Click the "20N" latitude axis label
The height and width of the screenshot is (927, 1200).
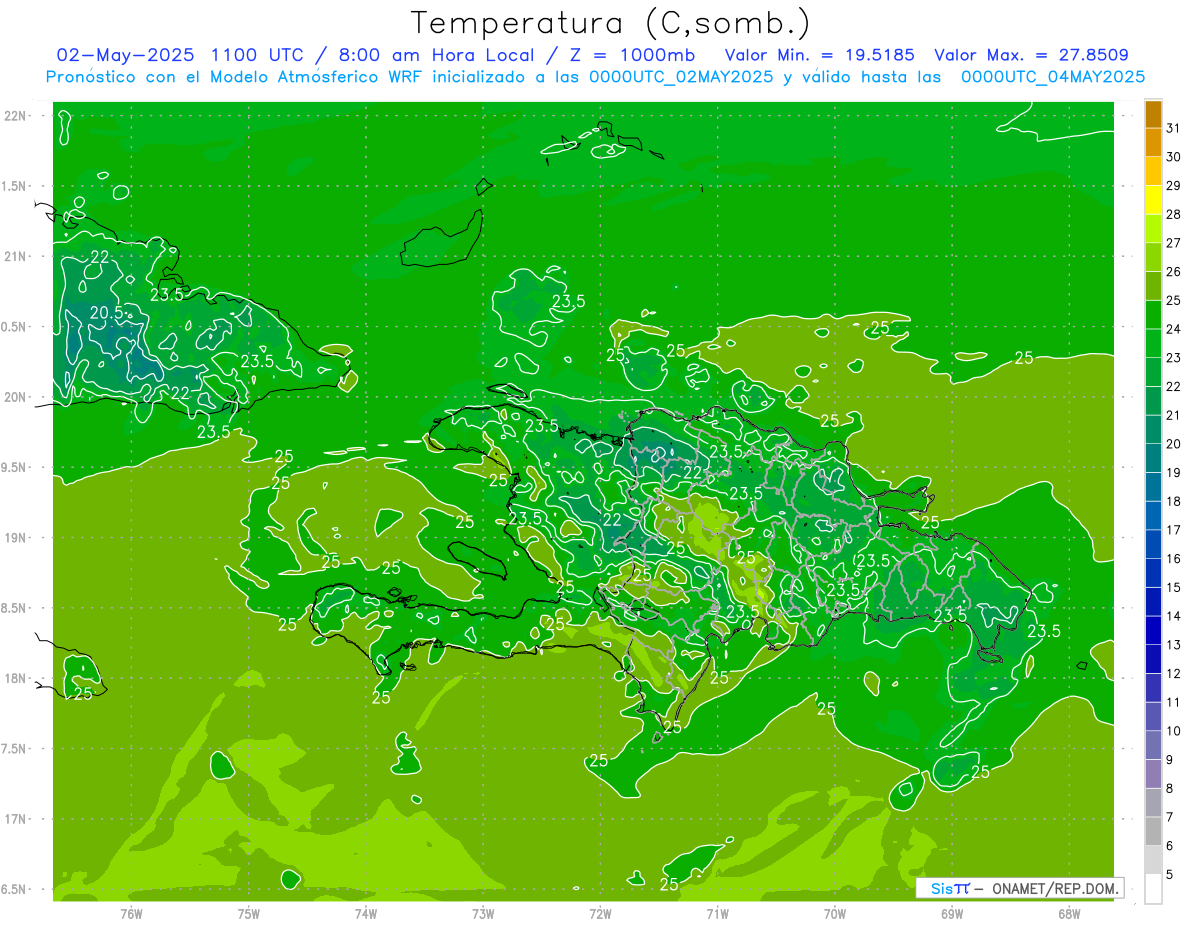[x=17, y=397]
